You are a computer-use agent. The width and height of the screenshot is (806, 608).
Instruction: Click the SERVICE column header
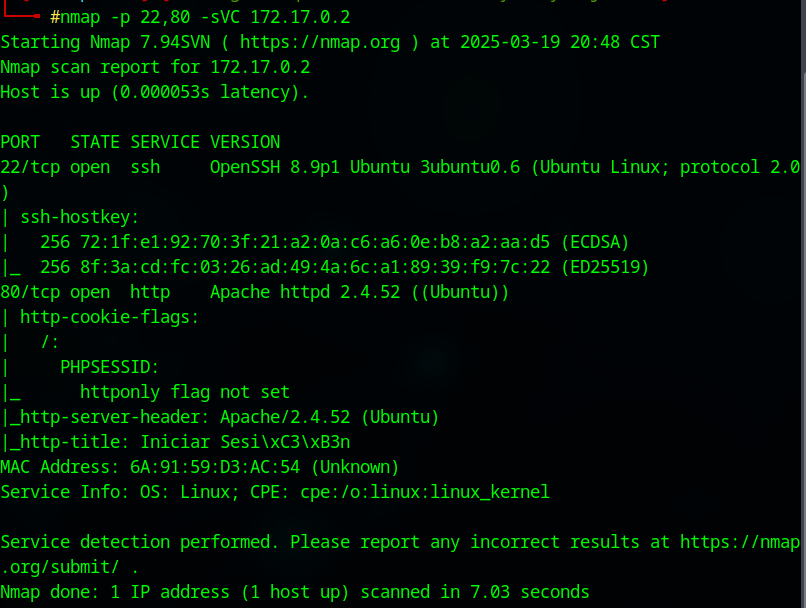coord(165,142)
